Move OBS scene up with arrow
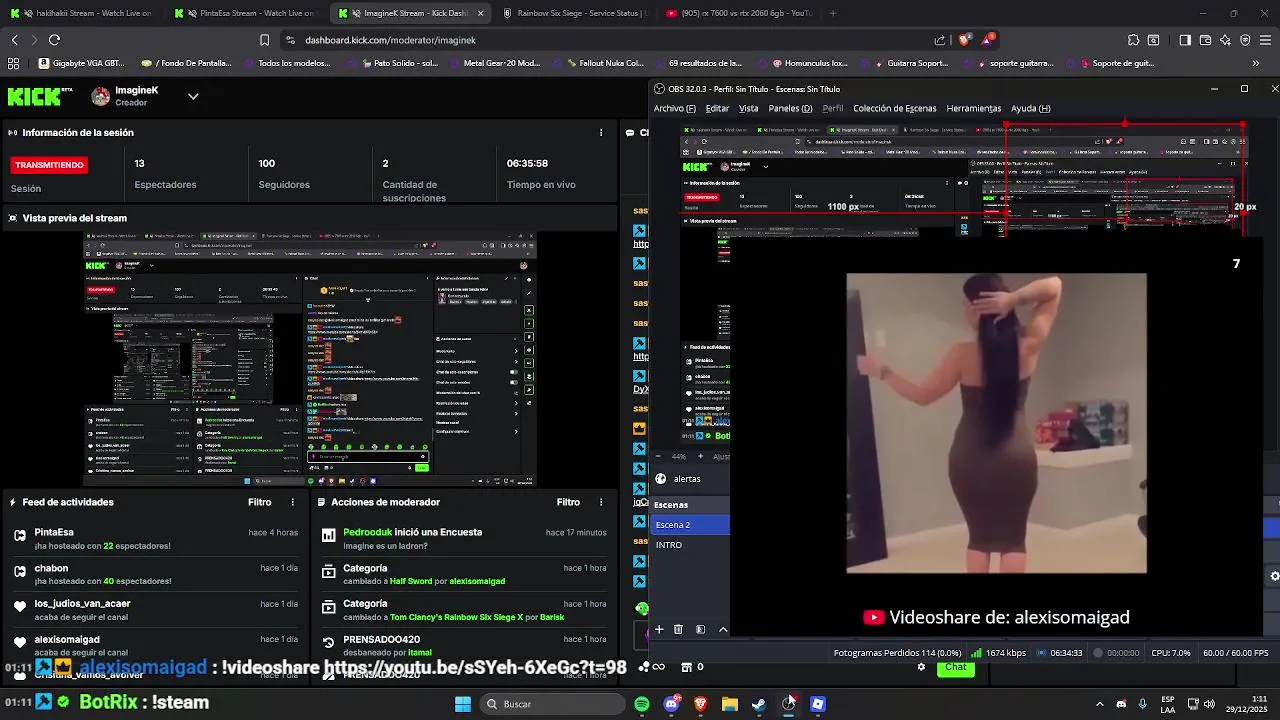The width and height of the screenshot is (1280, 720). point(723,629)
